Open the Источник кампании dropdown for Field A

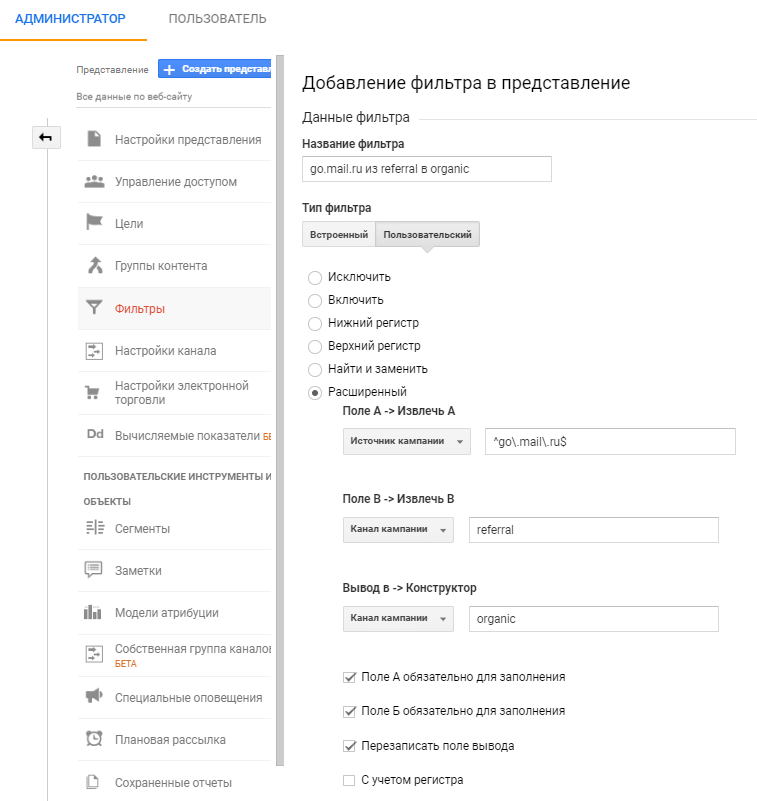pos(407,441)
